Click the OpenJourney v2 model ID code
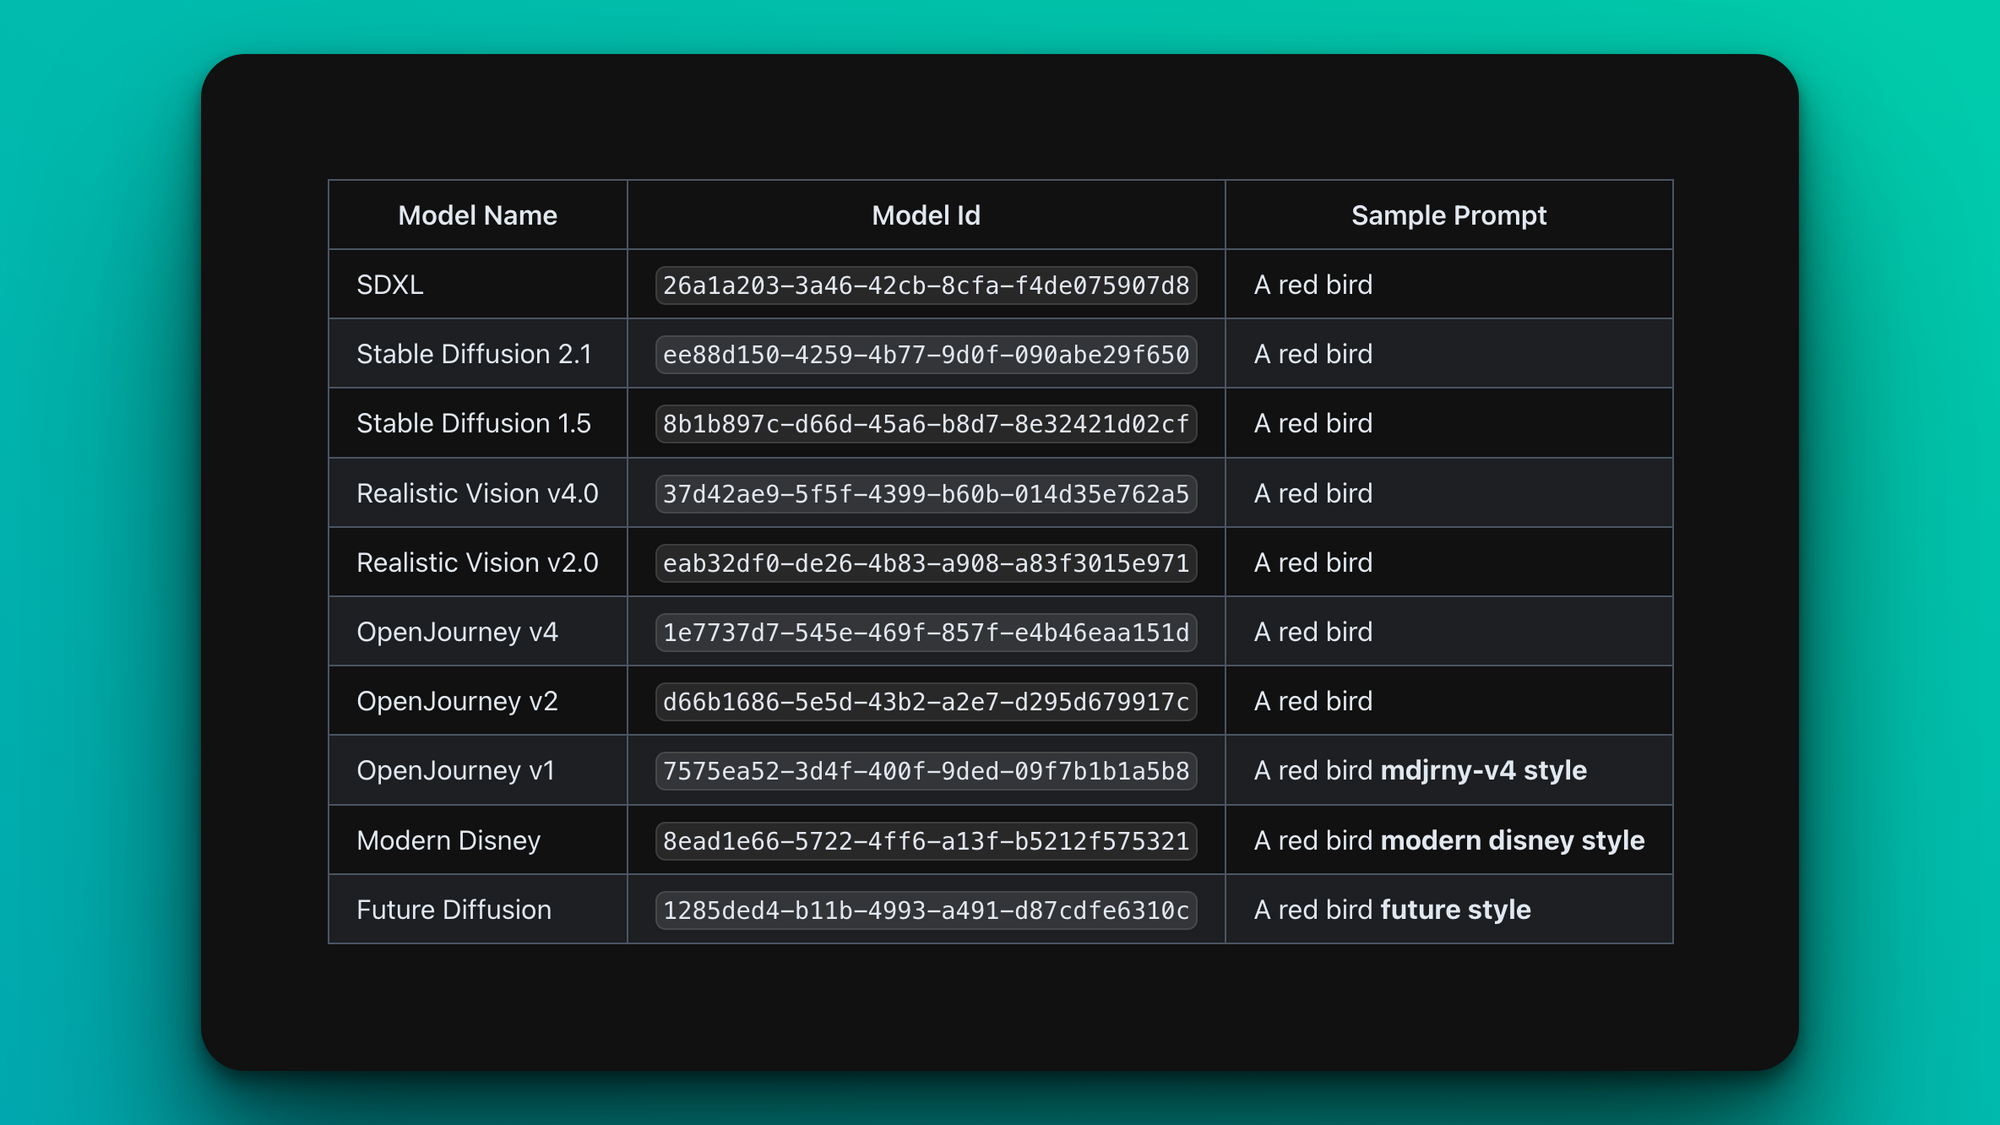This screenshot has width=2000, height=1125. (x=926, y=702)
